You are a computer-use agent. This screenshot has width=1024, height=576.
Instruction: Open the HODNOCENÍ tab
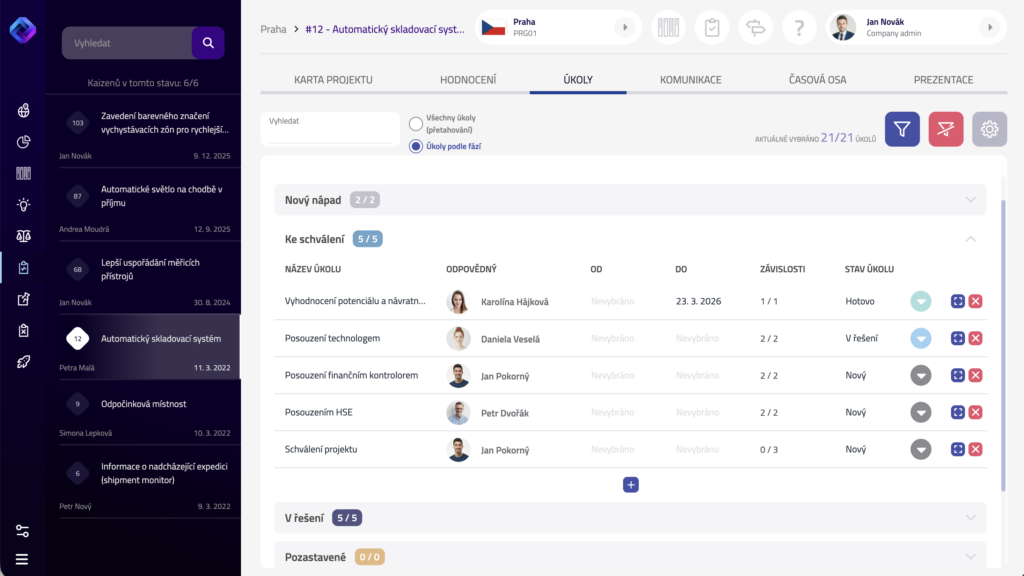point(468,80)
